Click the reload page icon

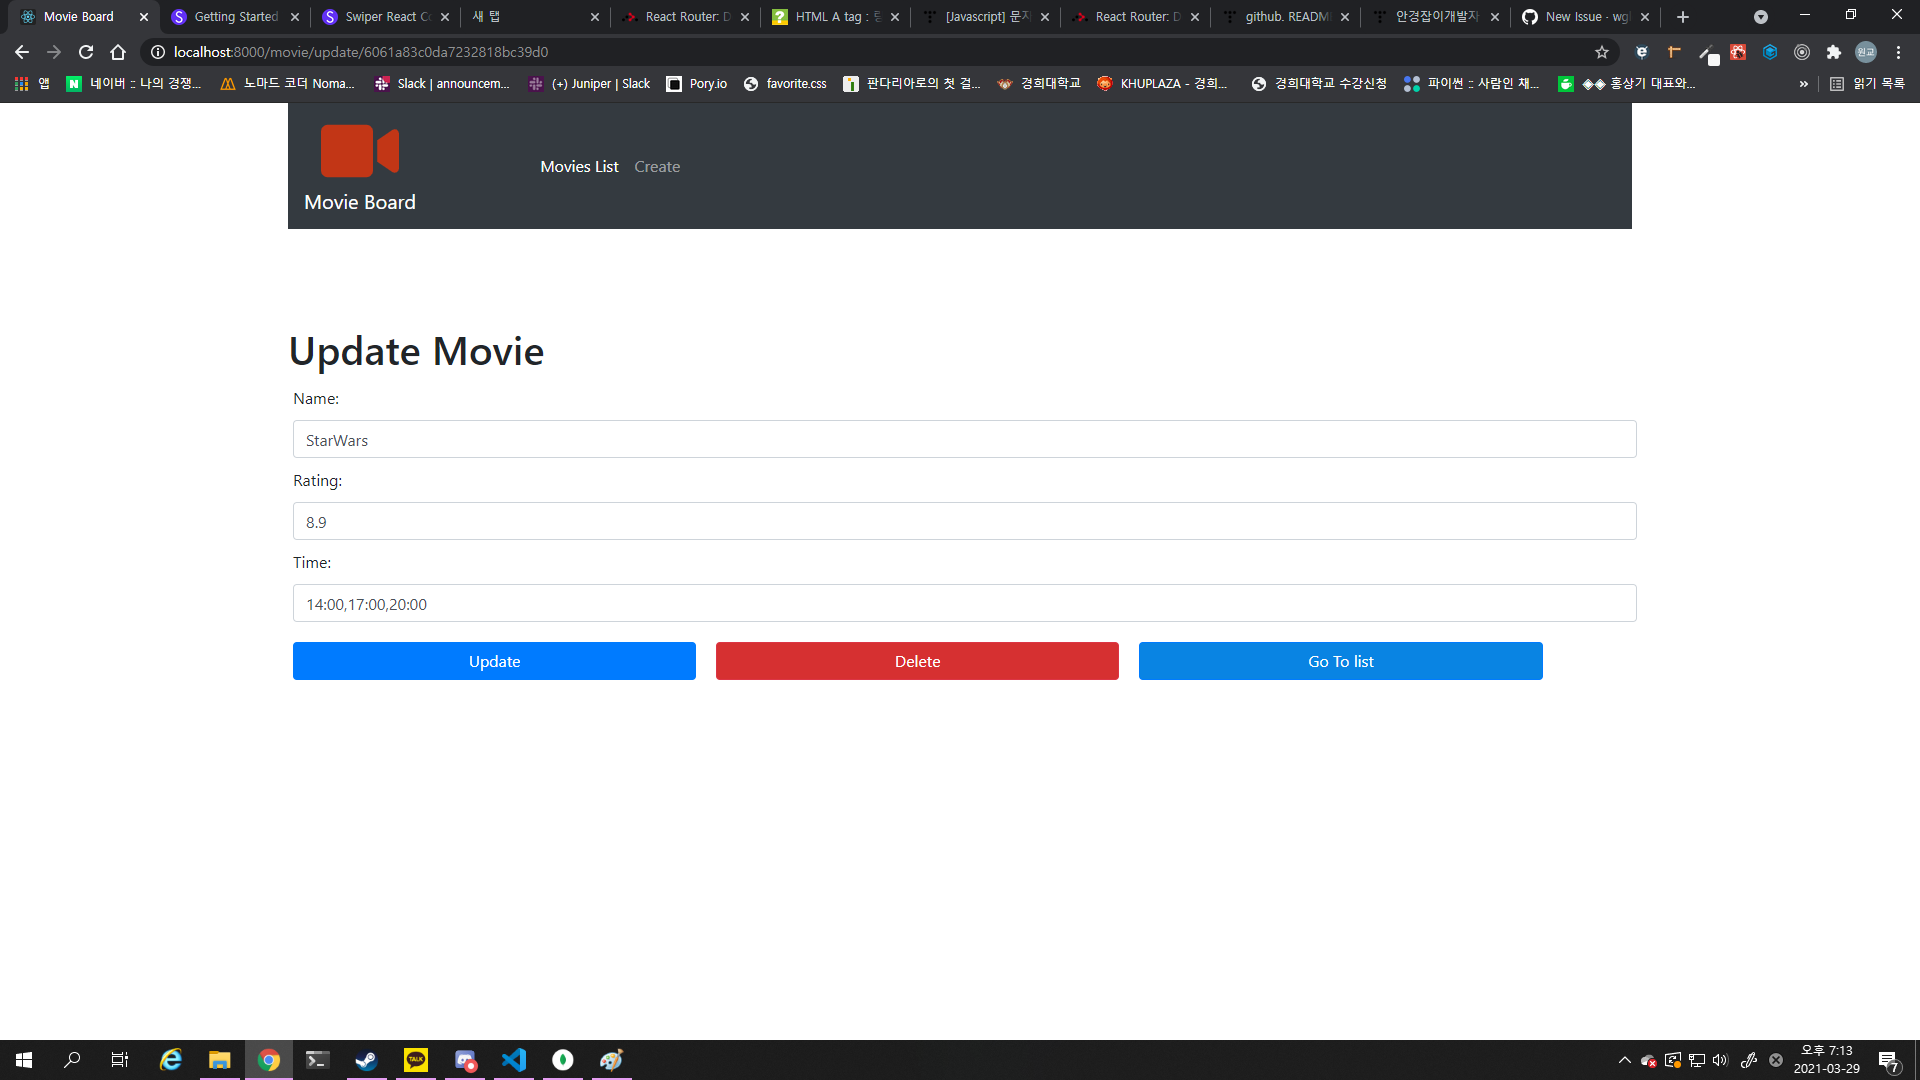coord(85,52)
